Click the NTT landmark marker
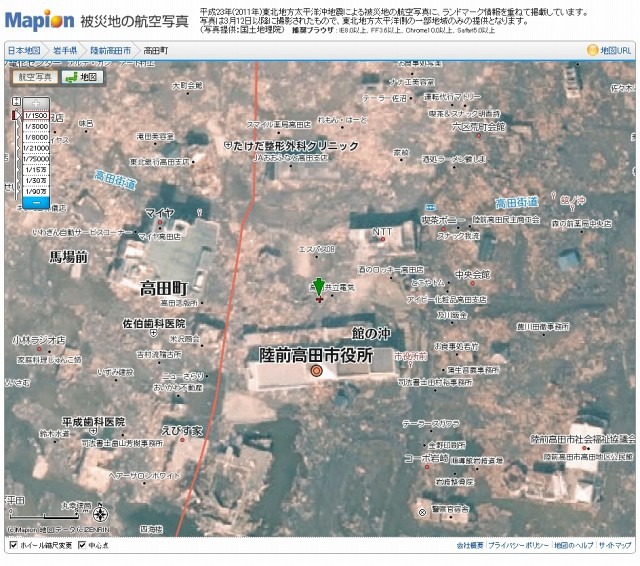 [x=383, y=240]
